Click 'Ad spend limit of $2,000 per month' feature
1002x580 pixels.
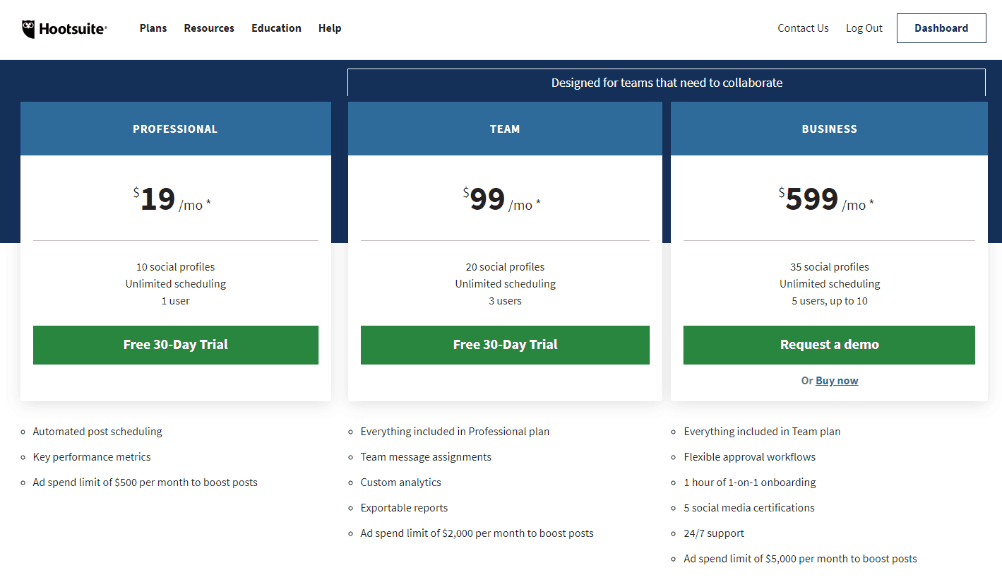477,533
